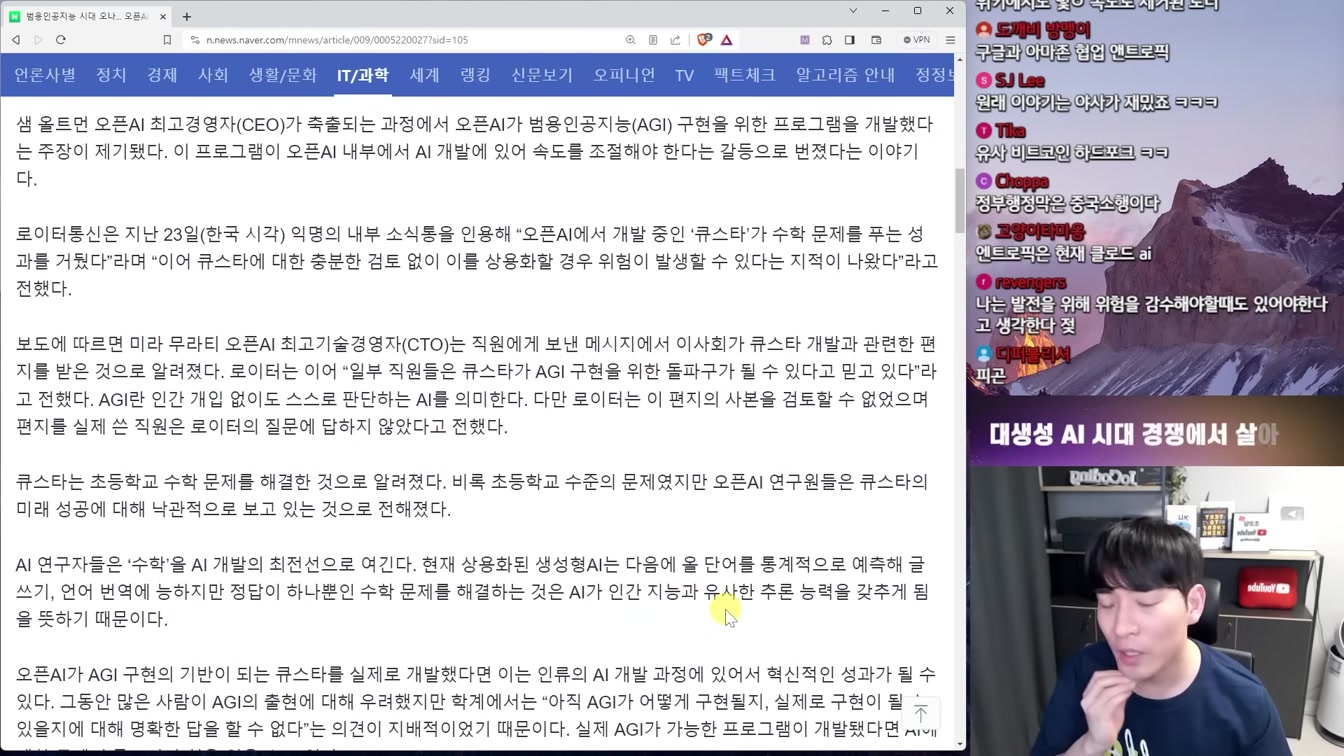1344x756 pixels.
Task: Click the revengers chat username
Action: 1030,282
